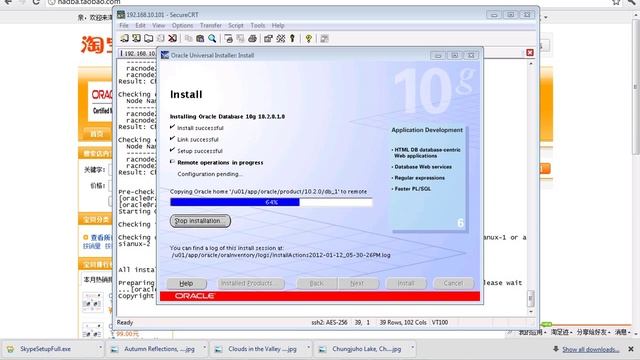Click the Connect icon in SecureCRT toolbar
Image resolution: width=640 pixels, height=360 pixels.
pos(124,38)
